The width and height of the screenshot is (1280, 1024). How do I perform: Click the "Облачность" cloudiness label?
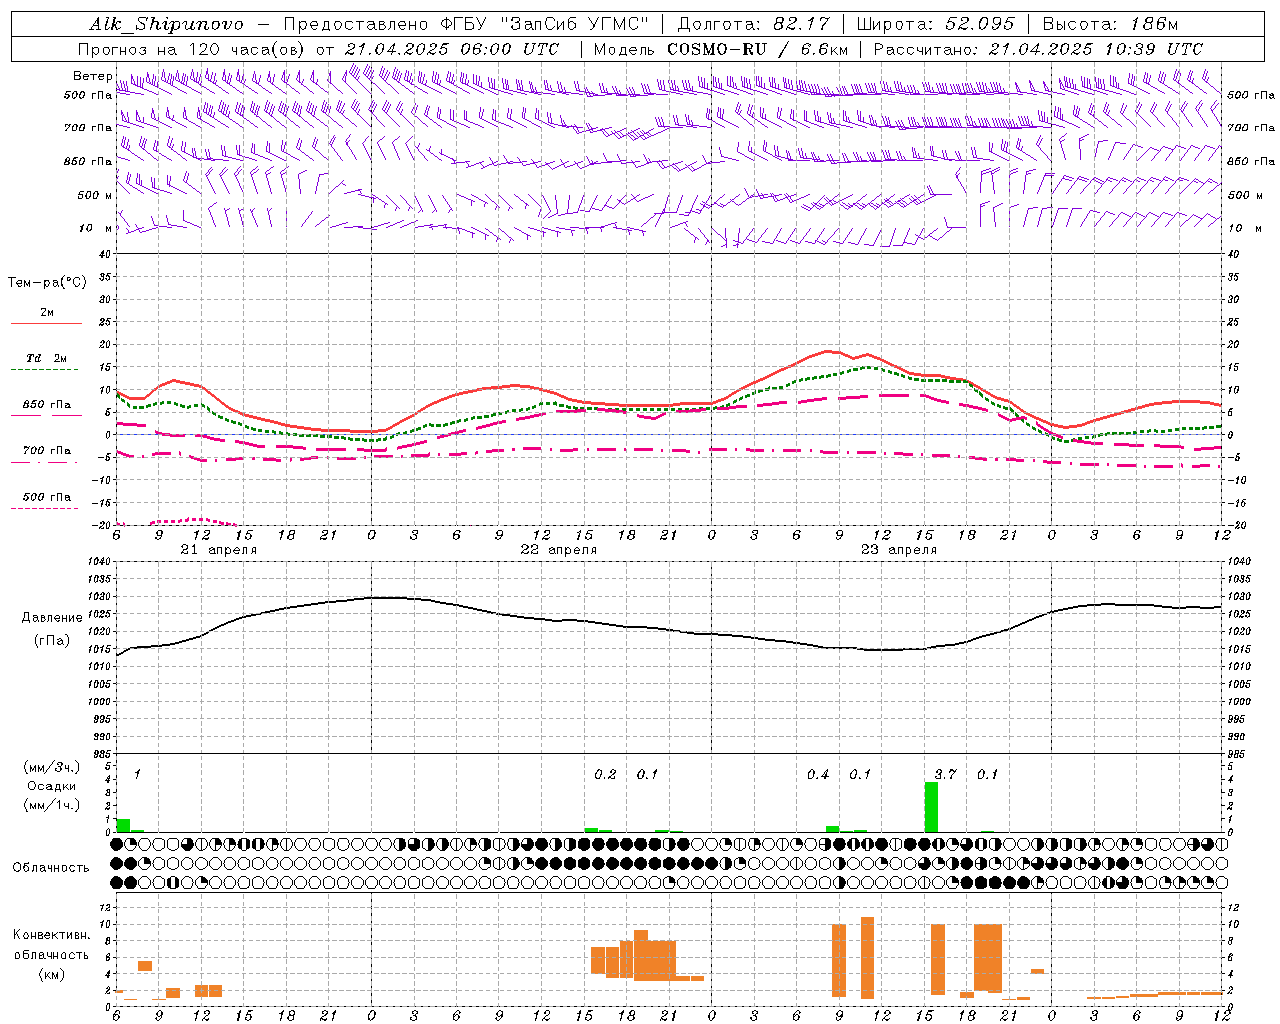pos(51,868)
